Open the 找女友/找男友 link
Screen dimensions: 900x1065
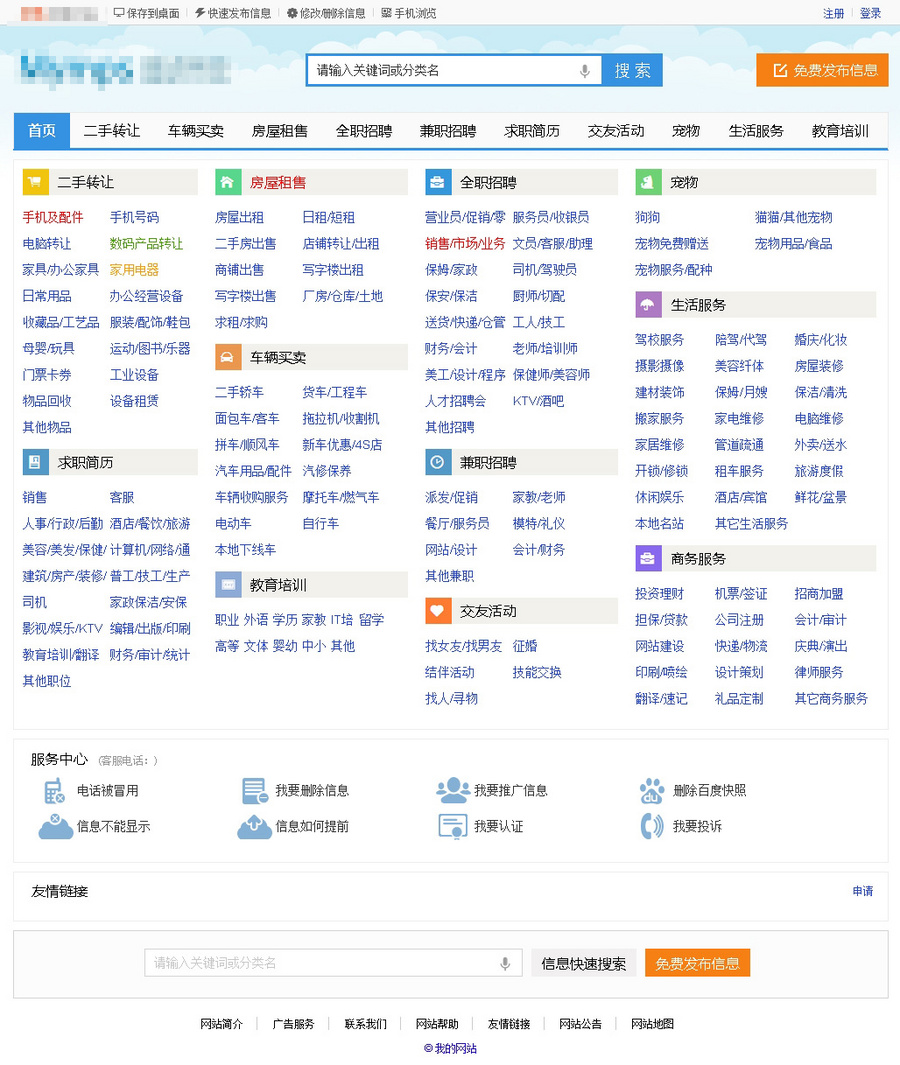(464, 646)
